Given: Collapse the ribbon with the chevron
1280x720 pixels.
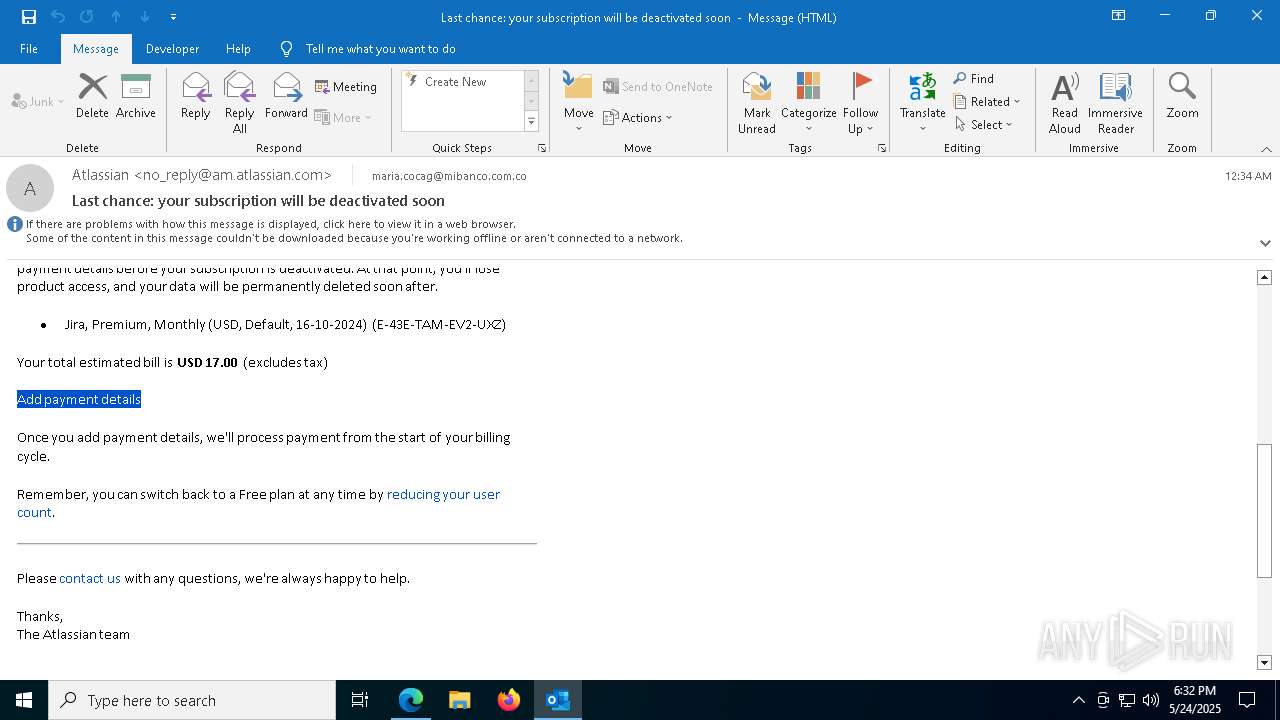Looking at the screenshot, I should click(x=1266, y=149).
